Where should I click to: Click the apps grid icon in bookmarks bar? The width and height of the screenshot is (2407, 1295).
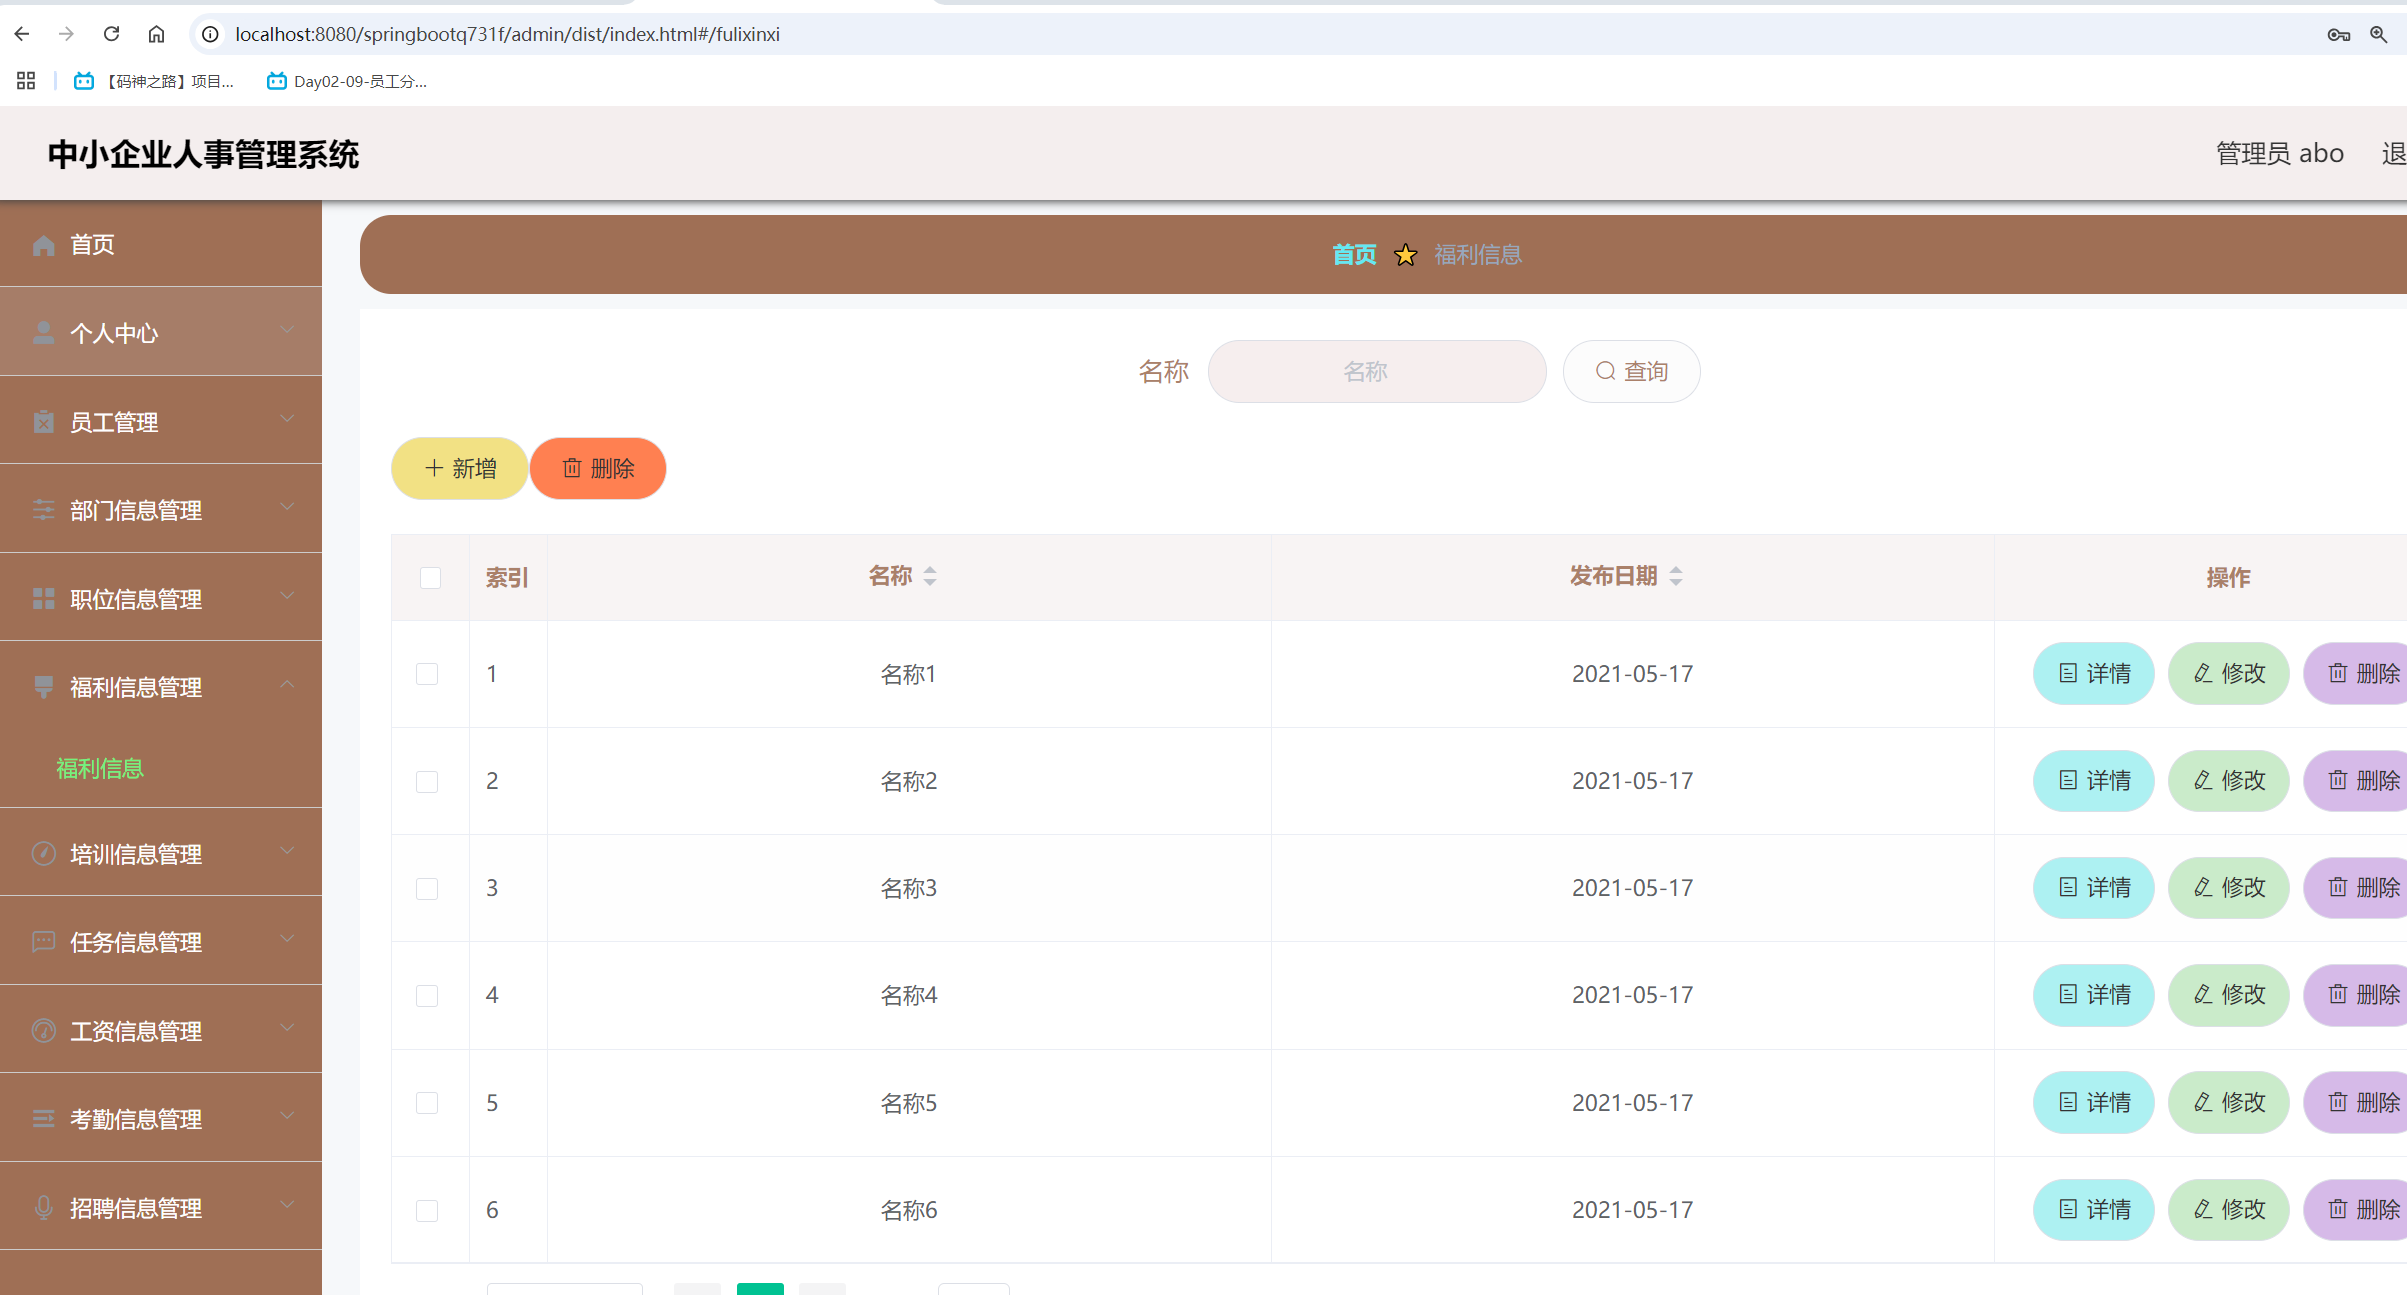click(x=26, y=81)
